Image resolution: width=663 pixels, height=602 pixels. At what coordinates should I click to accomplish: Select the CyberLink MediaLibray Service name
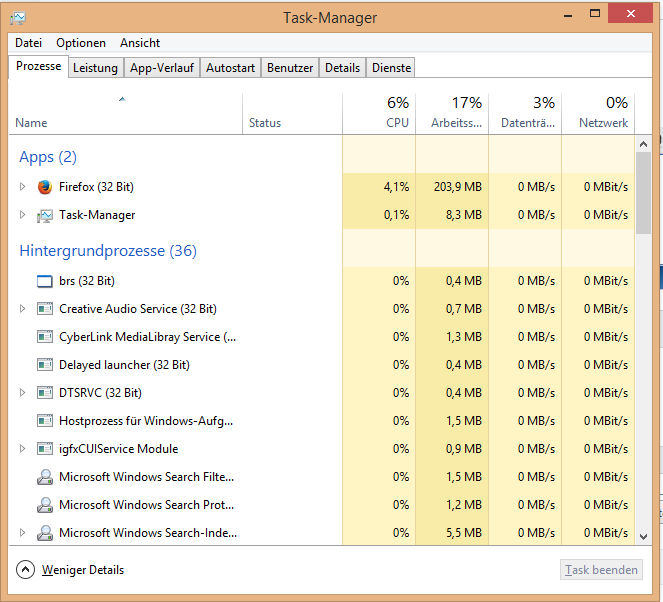click(x=148, y=337)
